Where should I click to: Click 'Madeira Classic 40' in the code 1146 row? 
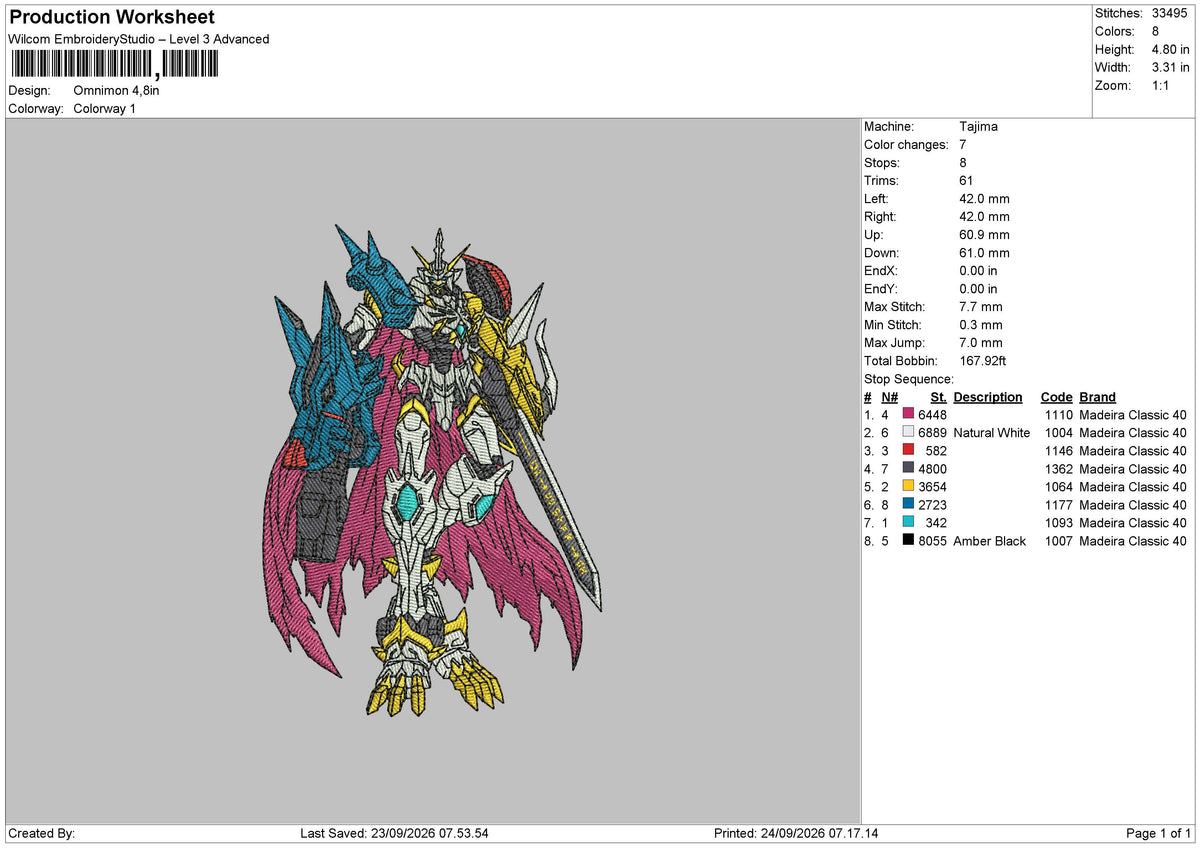[x=1133, y=451]
